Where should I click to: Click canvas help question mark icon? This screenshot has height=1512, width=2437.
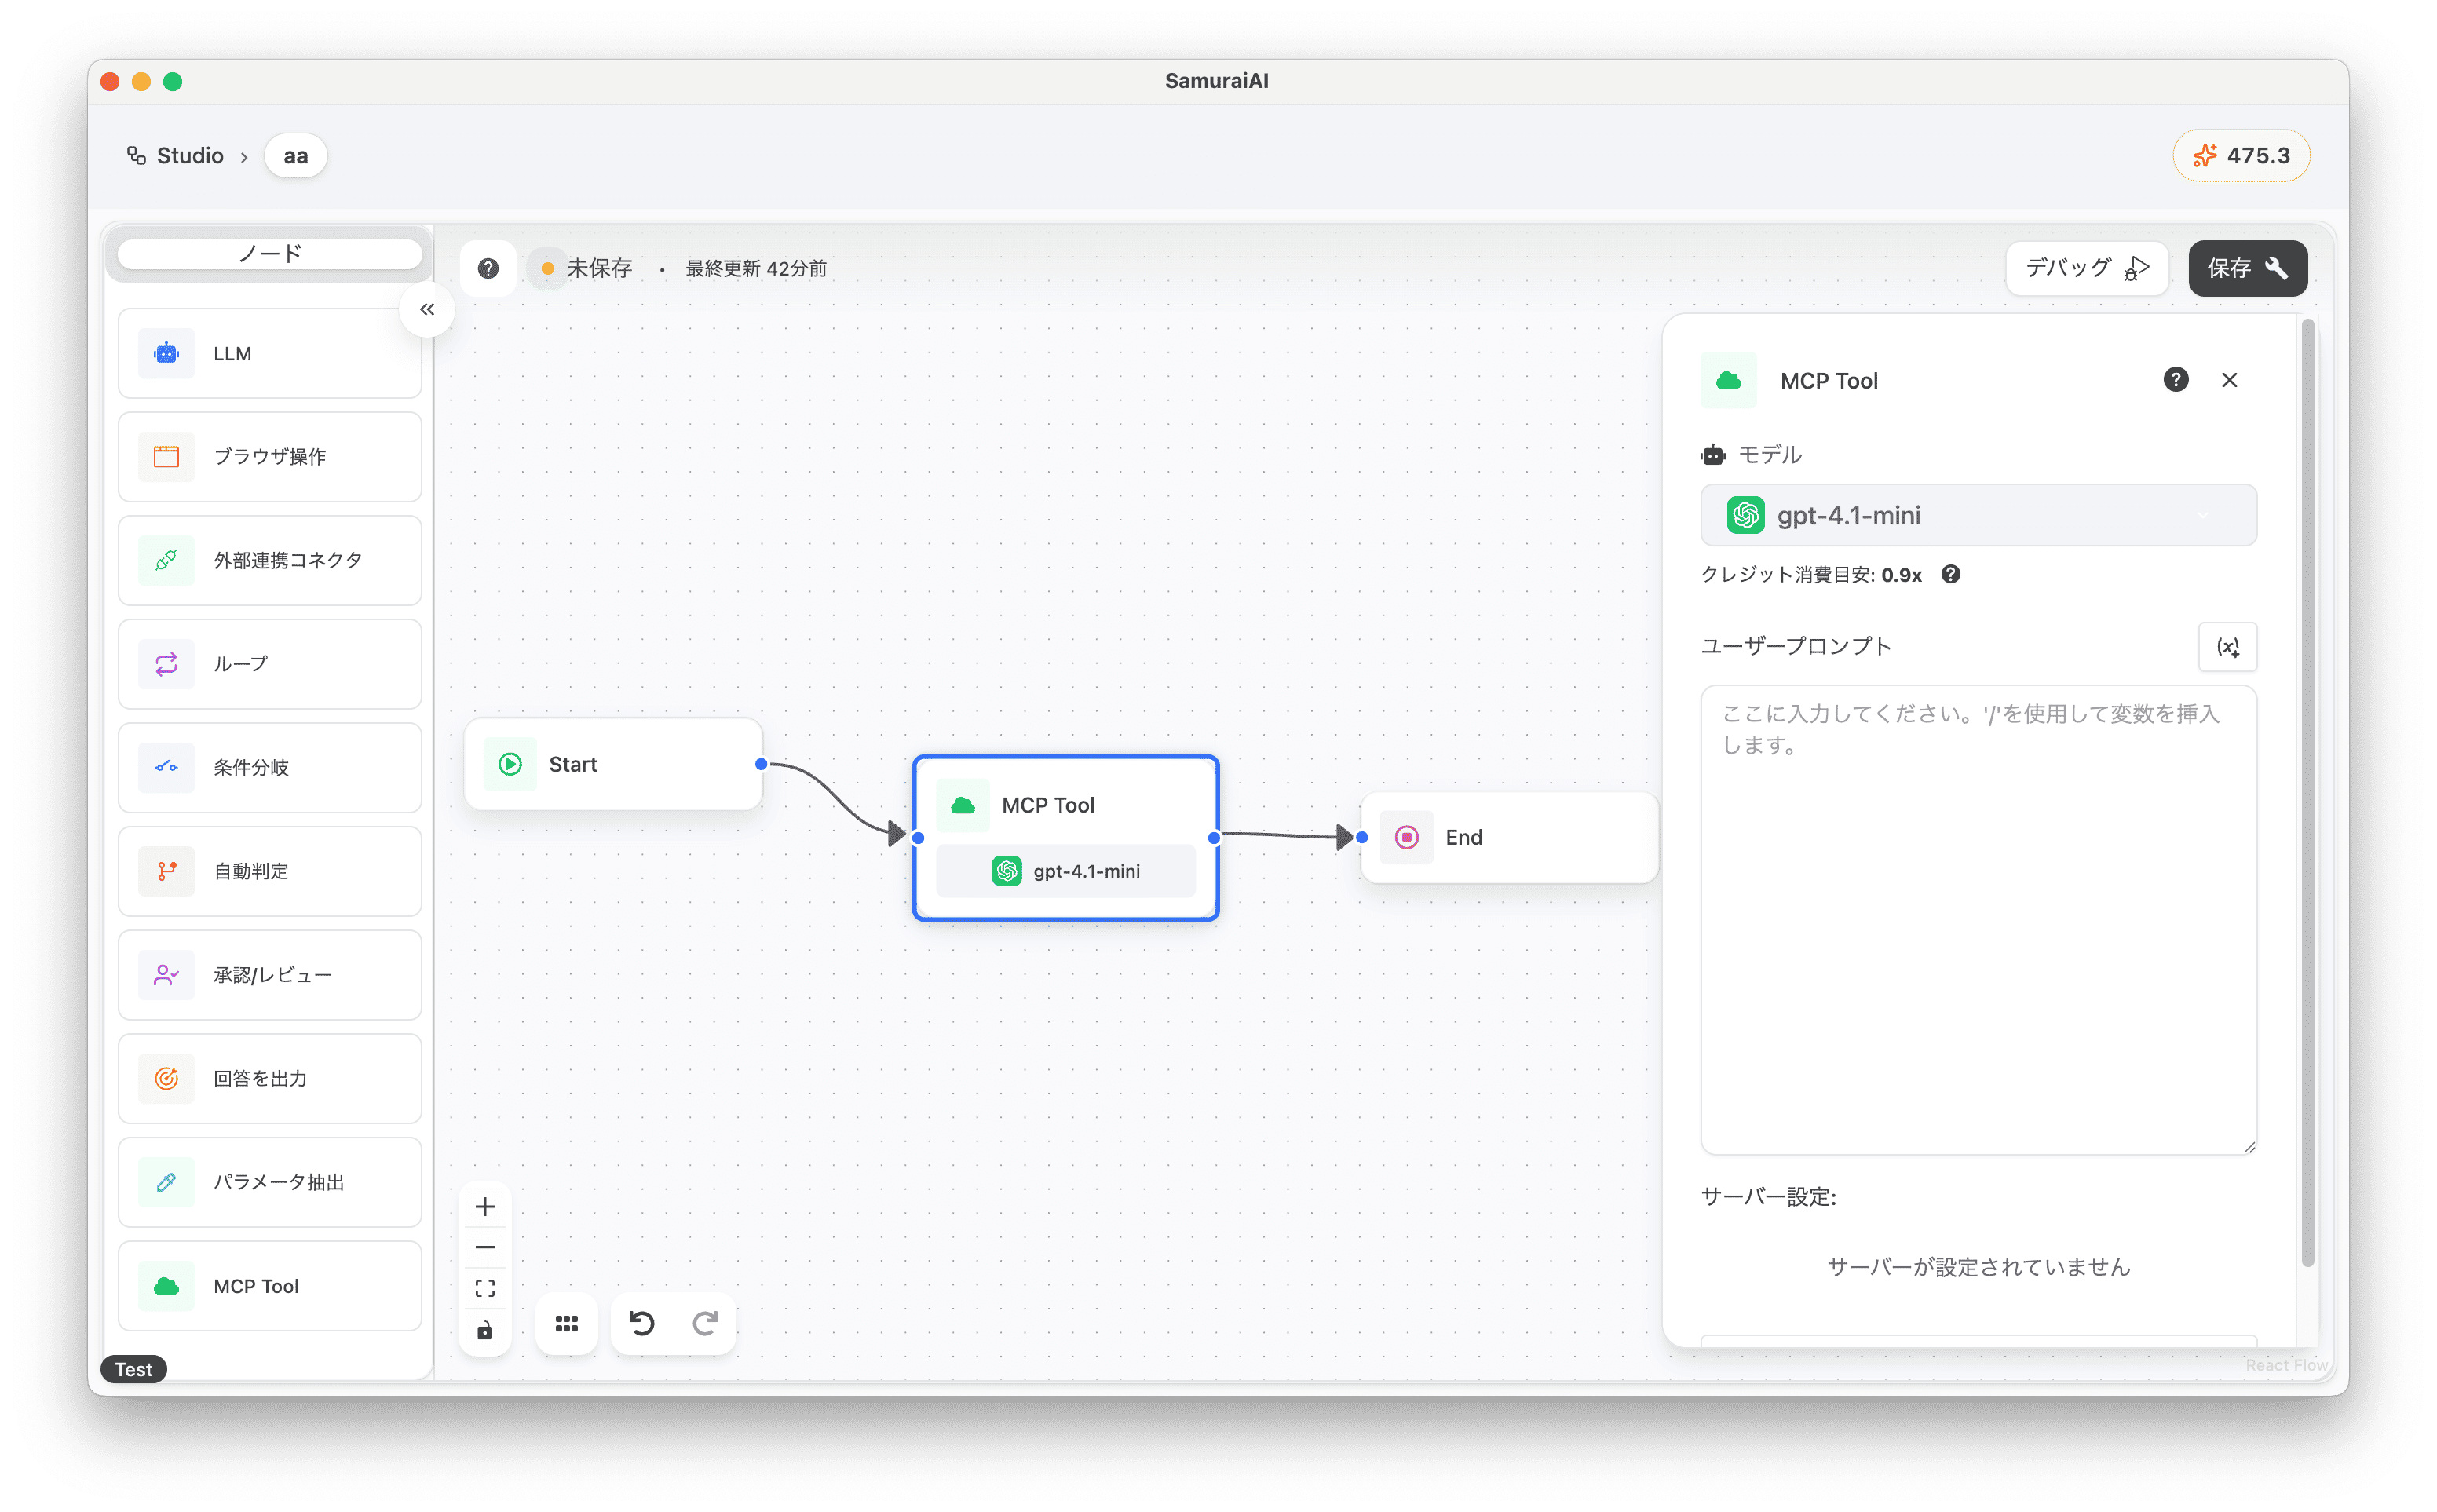tap(488, 268)
